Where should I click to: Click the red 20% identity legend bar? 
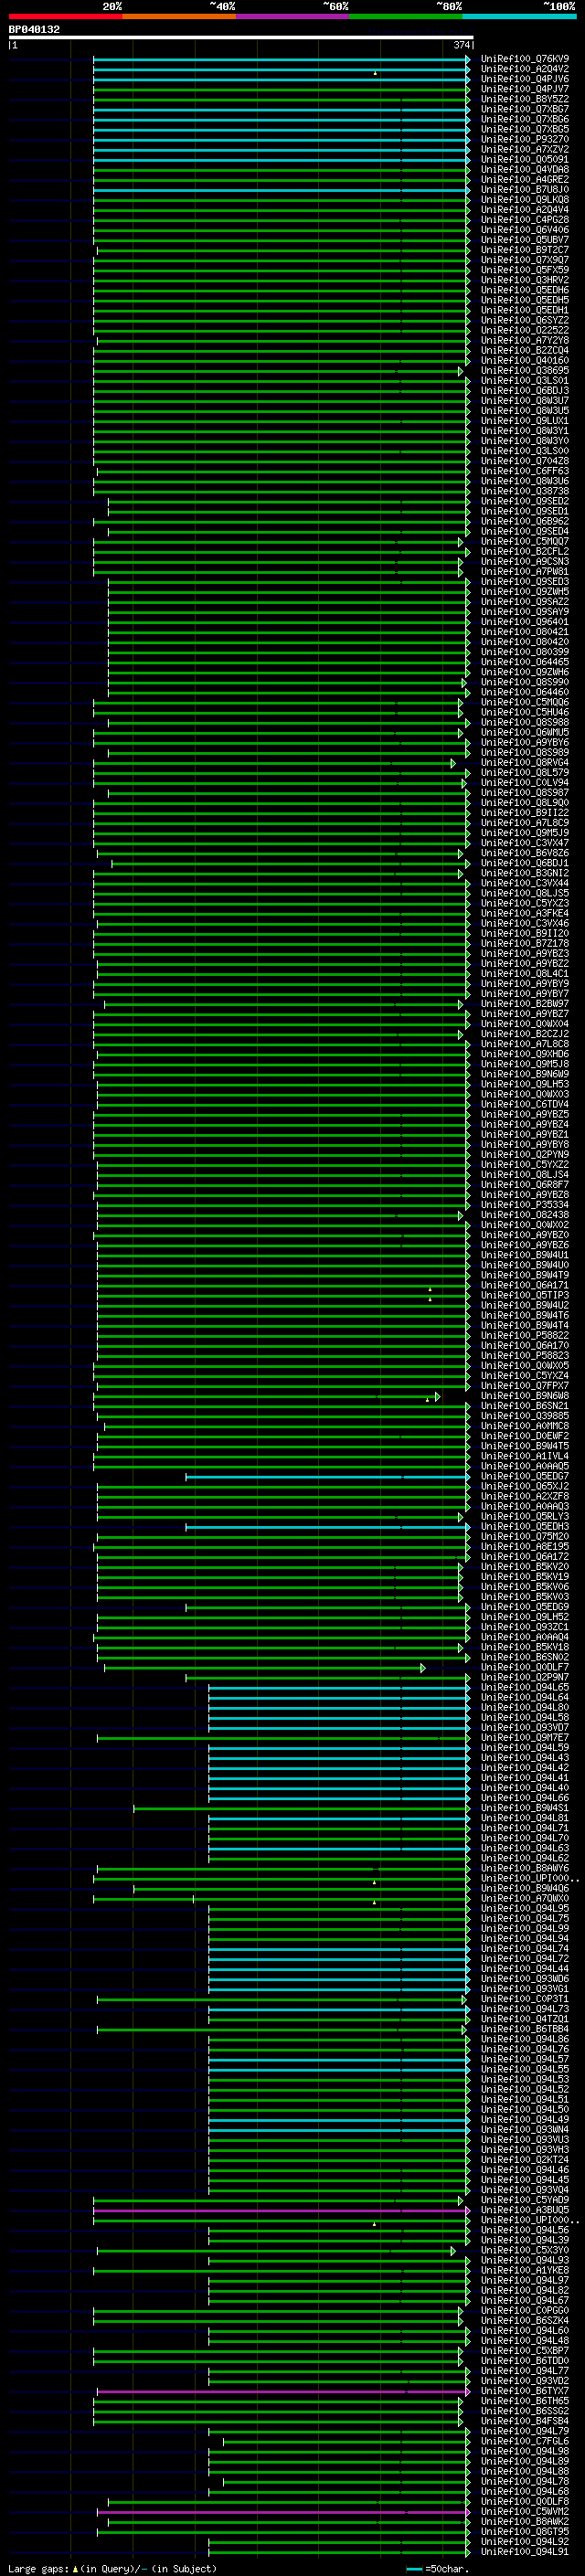[x=65, y=16]
